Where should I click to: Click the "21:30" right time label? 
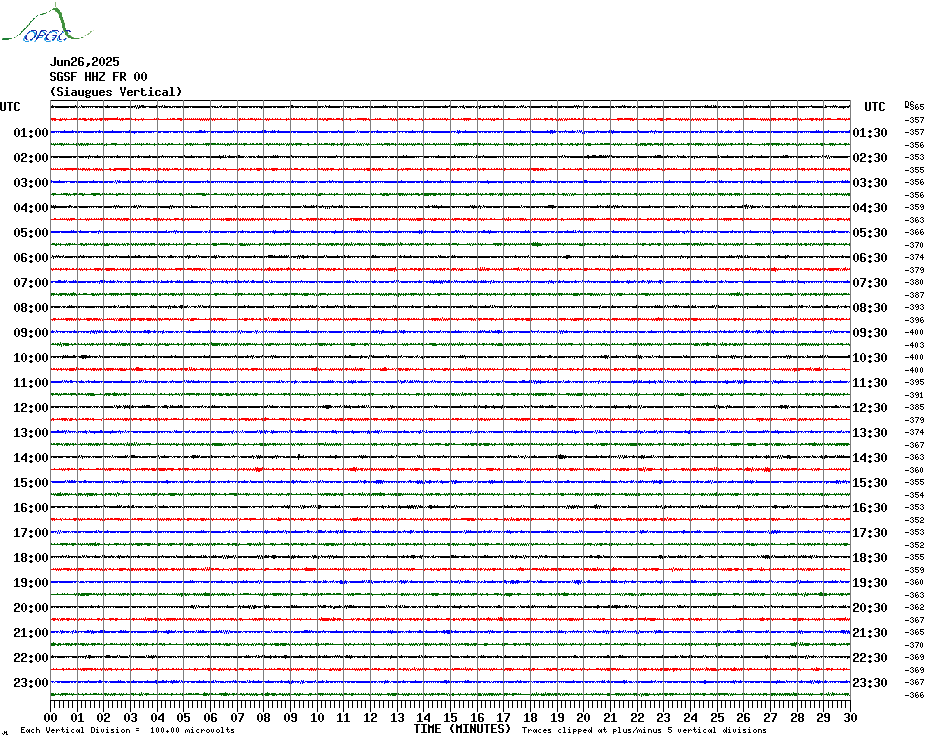[x=870, y=632]
